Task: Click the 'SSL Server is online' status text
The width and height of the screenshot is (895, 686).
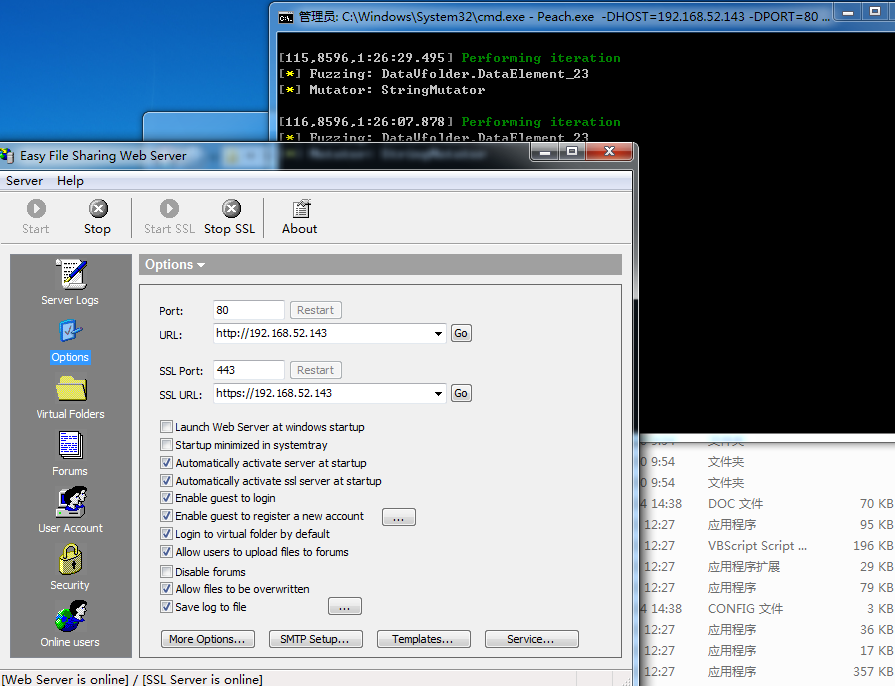Action: pos(202,679)
